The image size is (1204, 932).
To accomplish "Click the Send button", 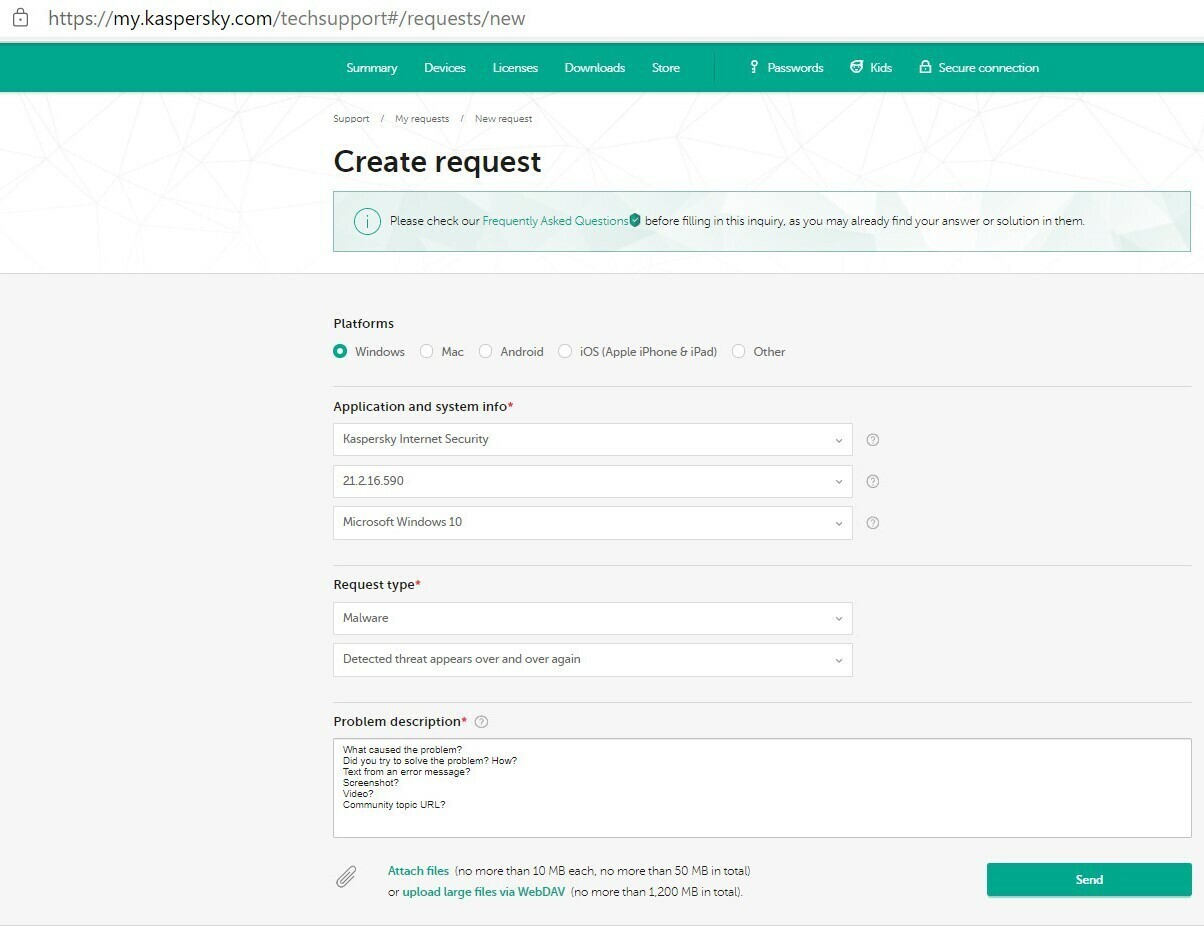I will coord(1089,880).
